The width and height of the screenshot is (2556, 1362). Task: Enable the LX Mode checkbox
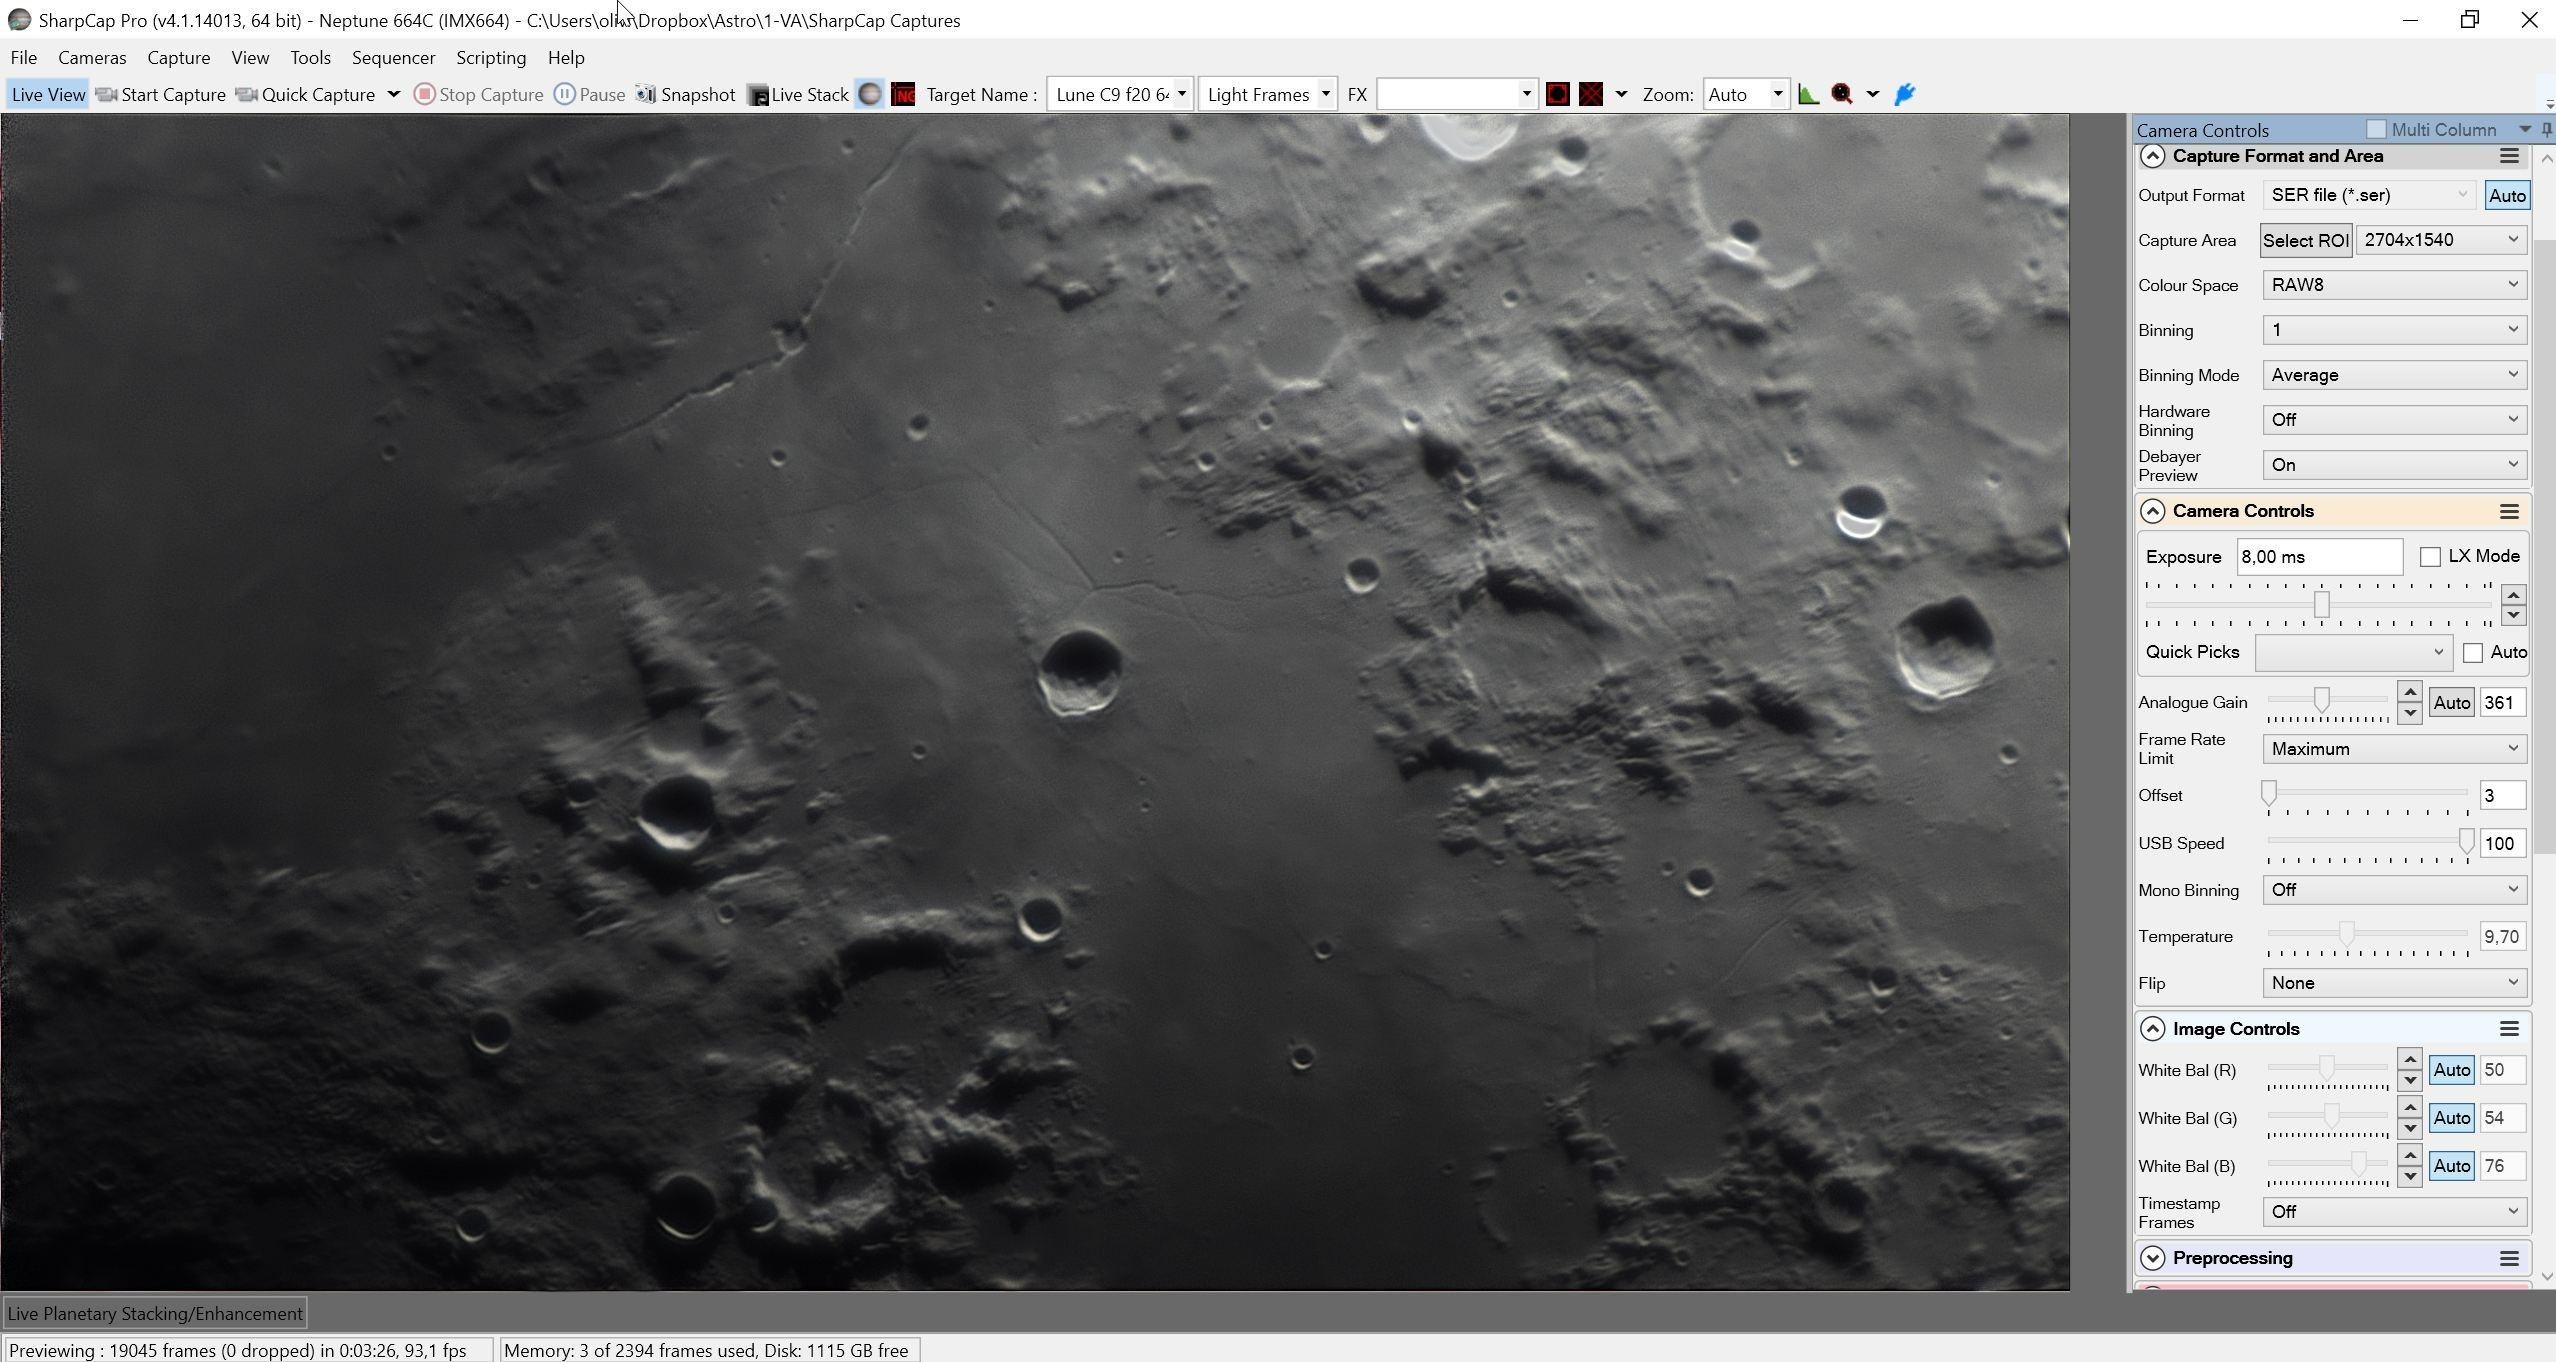(2430, 557)
